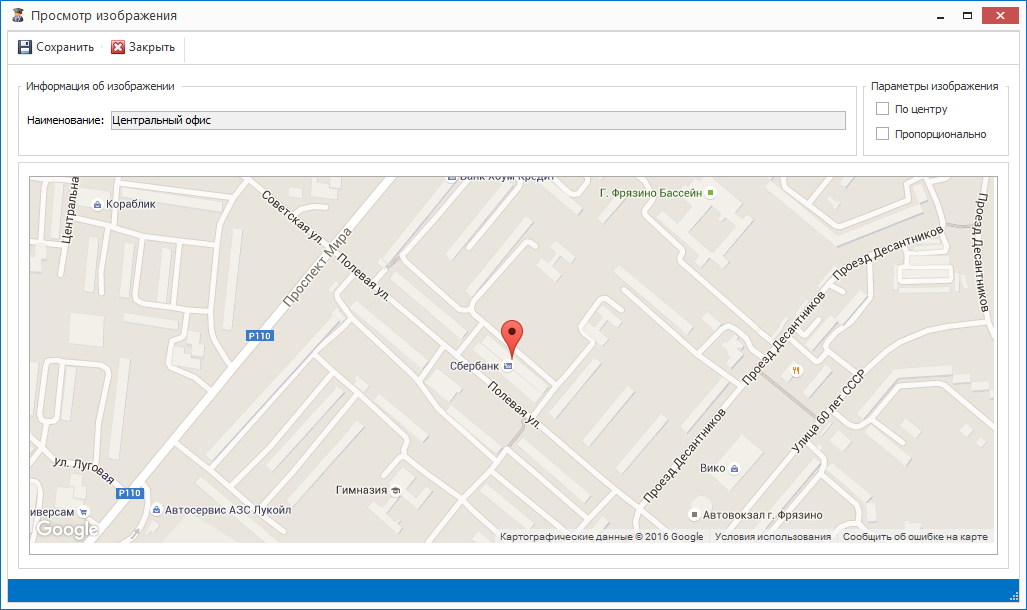Click the Google logo on the map
The width and height of the screenshot is (1027, 610).
67,529
